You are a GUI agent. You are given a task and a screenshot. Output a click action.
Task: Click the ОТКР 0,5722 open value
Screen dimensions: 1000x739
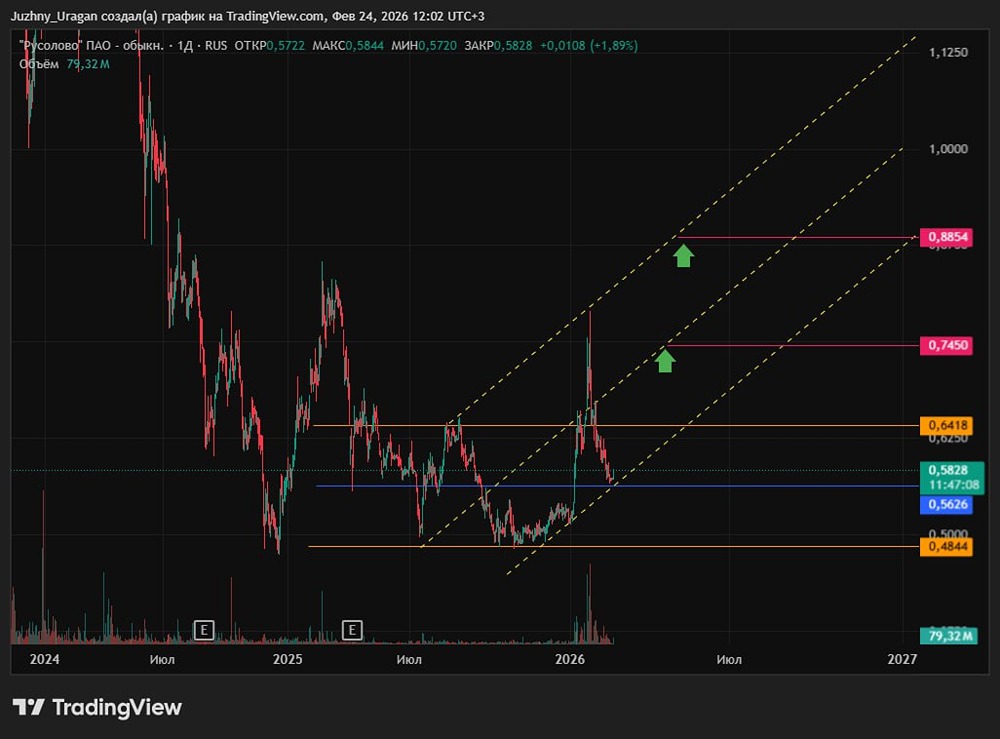point(270,45)
